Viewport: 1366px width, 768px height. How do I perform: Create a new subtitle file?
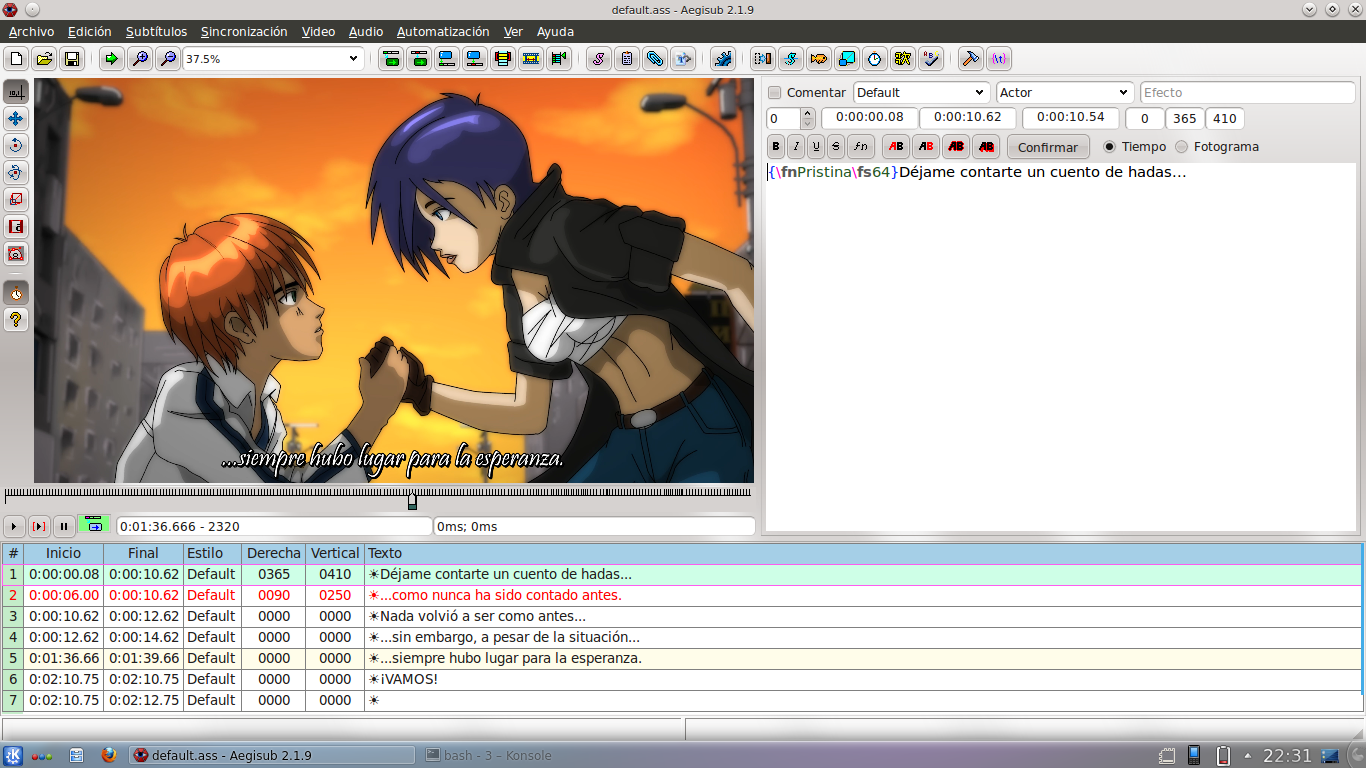(16, 59)
